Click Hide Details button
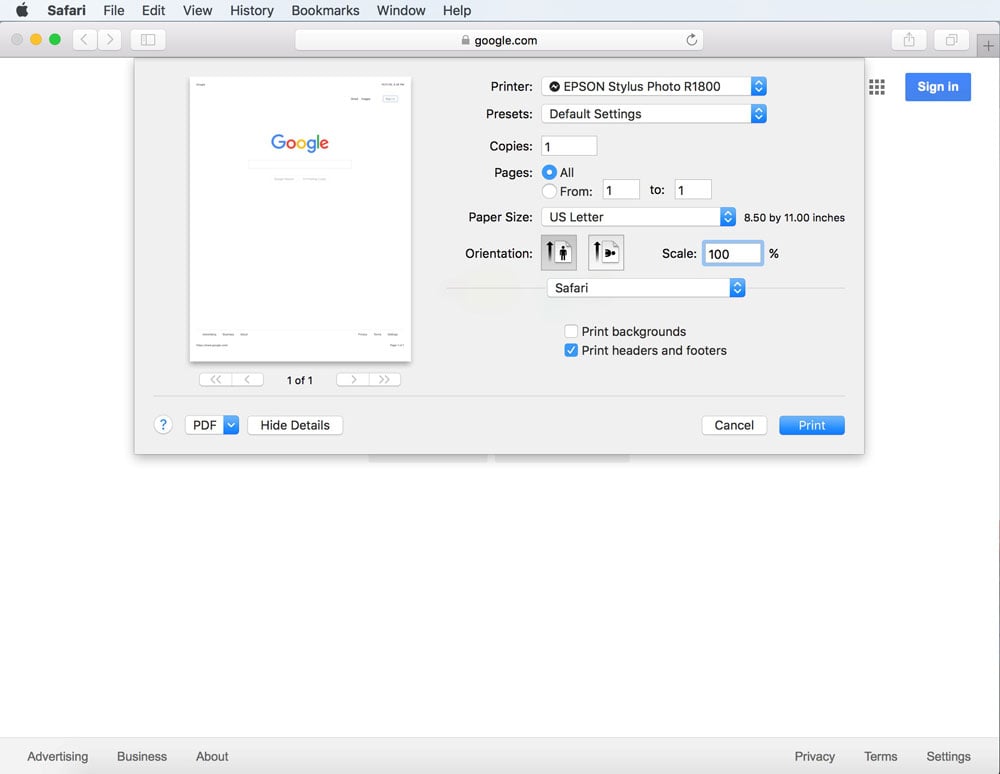 295,425
